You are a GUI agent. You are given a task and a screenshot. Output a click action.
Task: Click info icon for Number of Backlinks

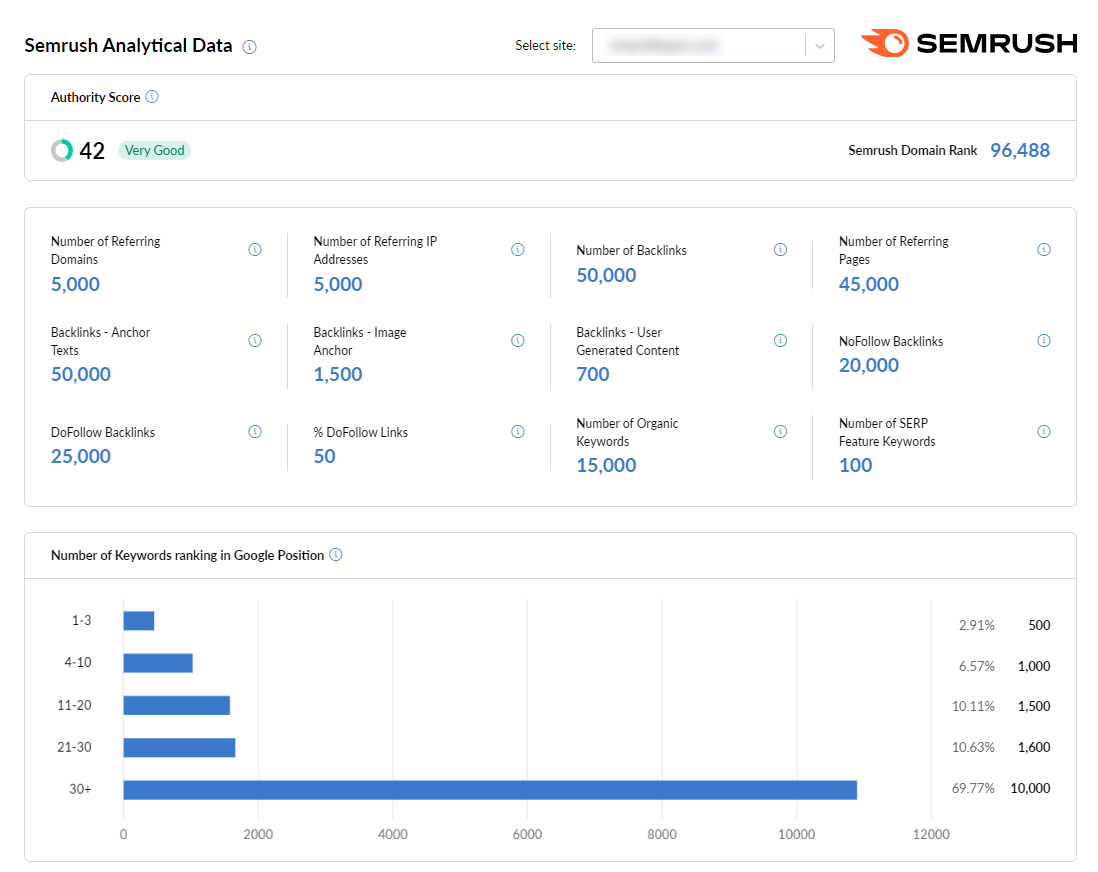(781, 250)
